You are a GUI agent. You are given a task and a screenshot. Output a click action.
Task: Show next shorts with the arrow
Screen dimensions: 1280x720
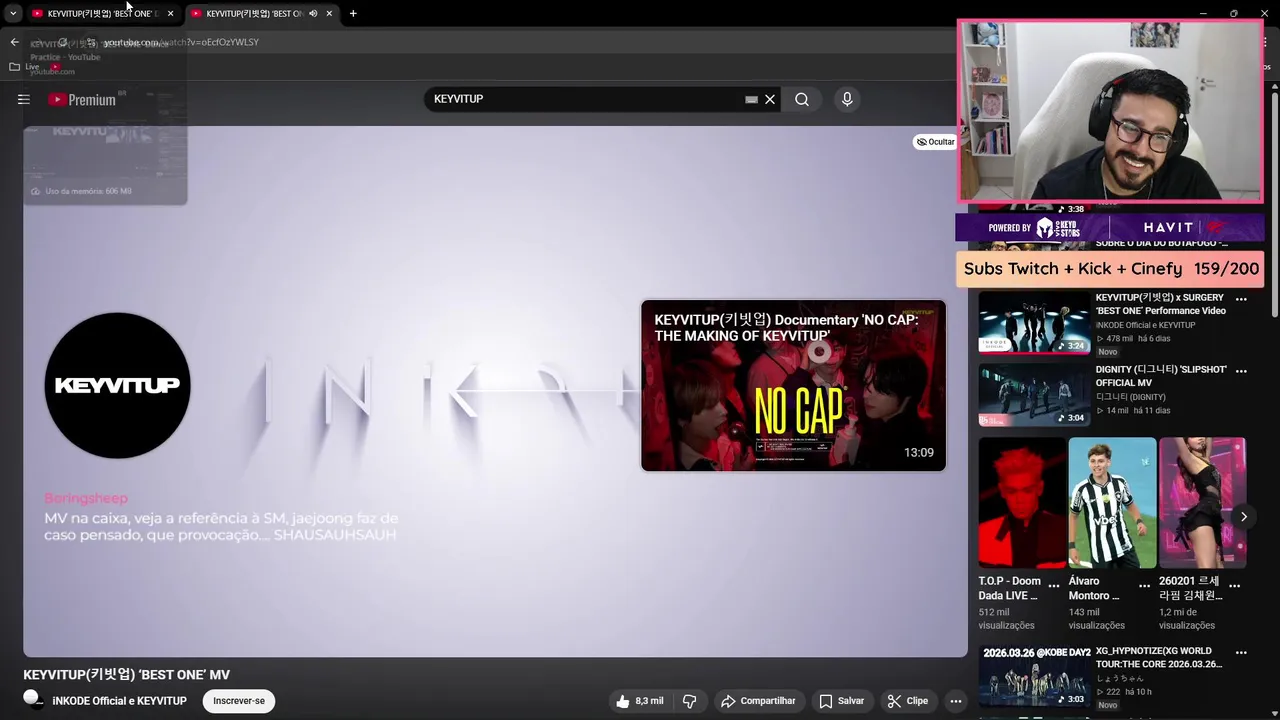1244,517
